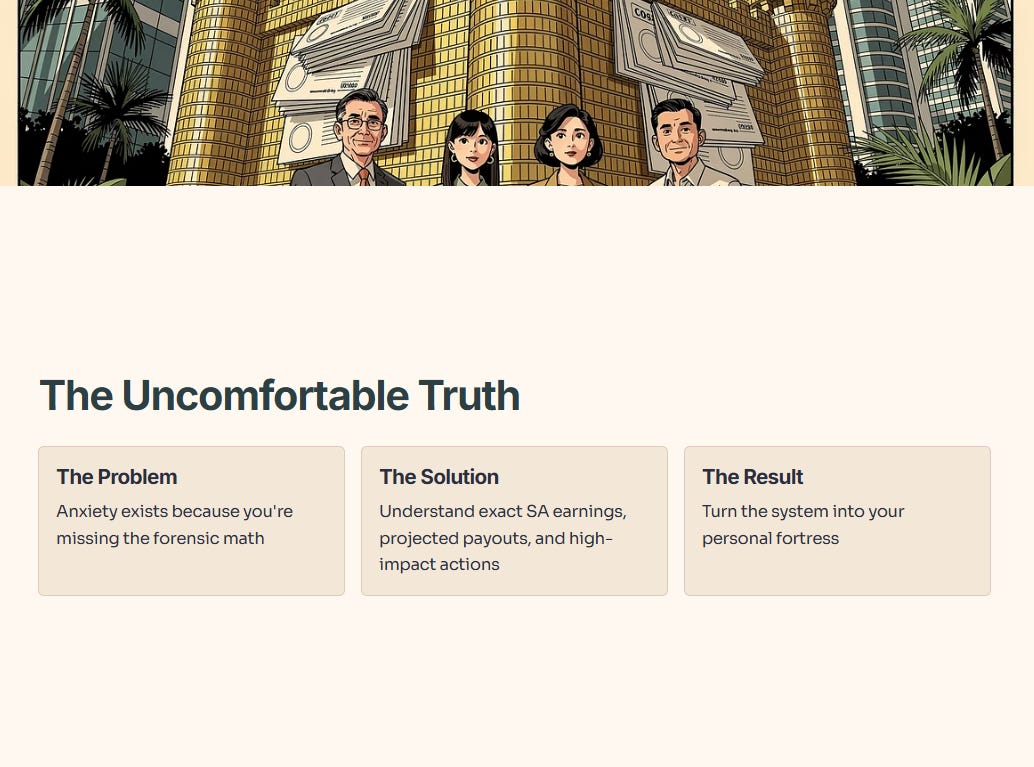Open "The Problem" card title

pyautogui.click(x=117, y=477)
